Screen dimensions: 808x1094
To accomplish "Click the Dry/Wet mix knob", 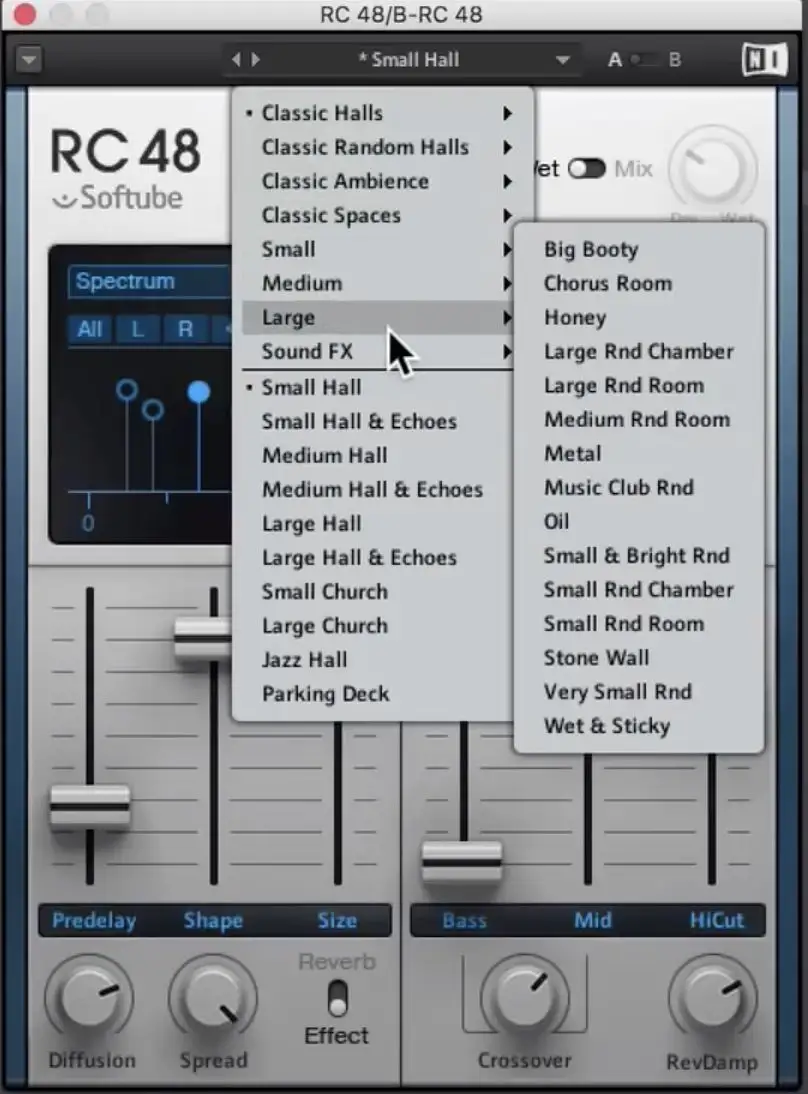I will [712, 170].
